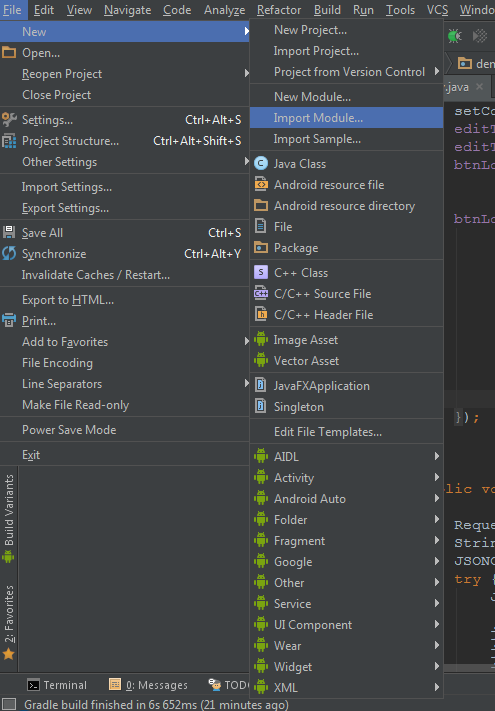
Task: Click the Save All disk icon
Action: tap(9, 233)
